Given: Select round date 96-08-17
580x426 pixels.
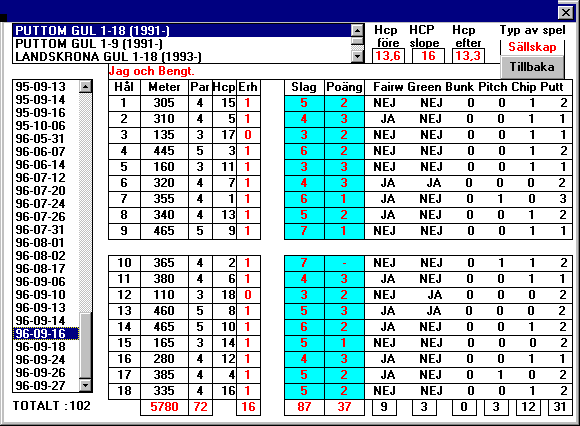Looking at the screenshot, I should [46, 268].
